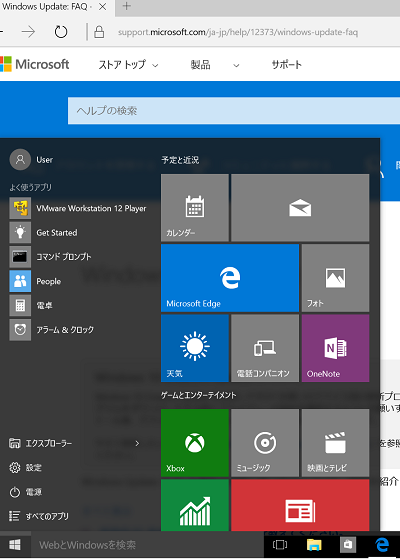The width and height of the screenshot is (400, 560).
Task: Click the Microsoft logo link
Action: coord(34,64)
